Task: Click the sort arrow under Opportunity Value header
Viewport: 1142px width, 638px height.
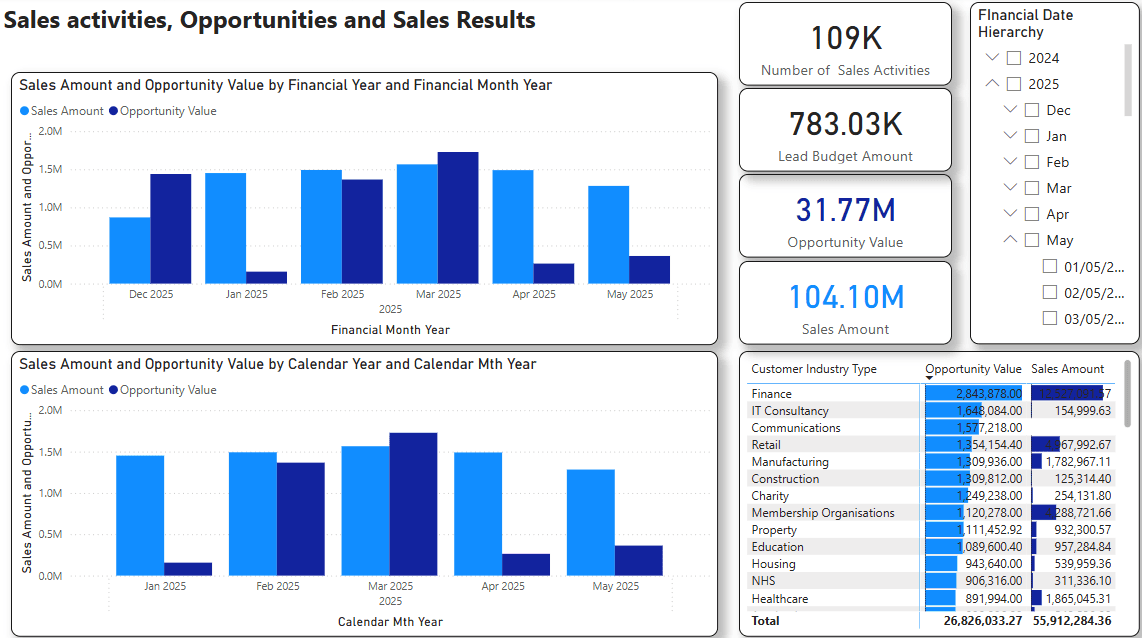Action: 930,378
